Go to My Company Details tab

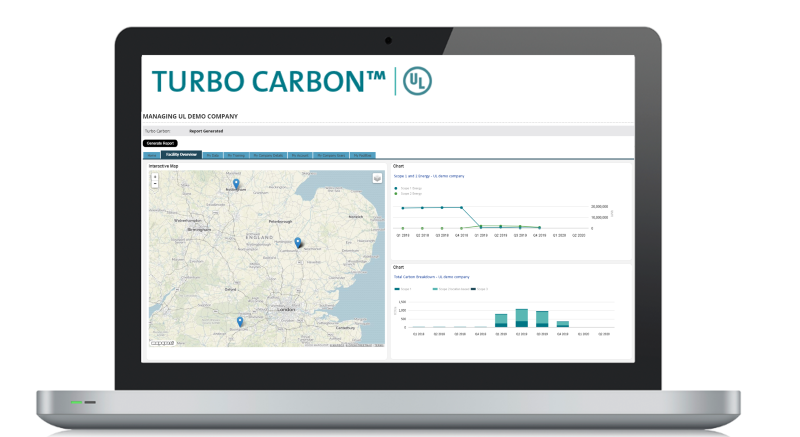click(x=268, y=156)
